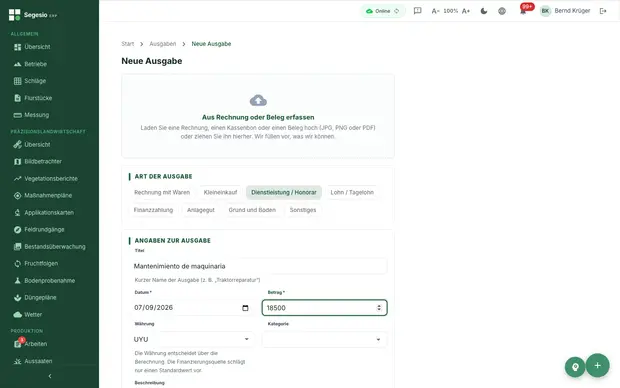
Task: Open the date picker calendar icon
Action: point(245,308)
